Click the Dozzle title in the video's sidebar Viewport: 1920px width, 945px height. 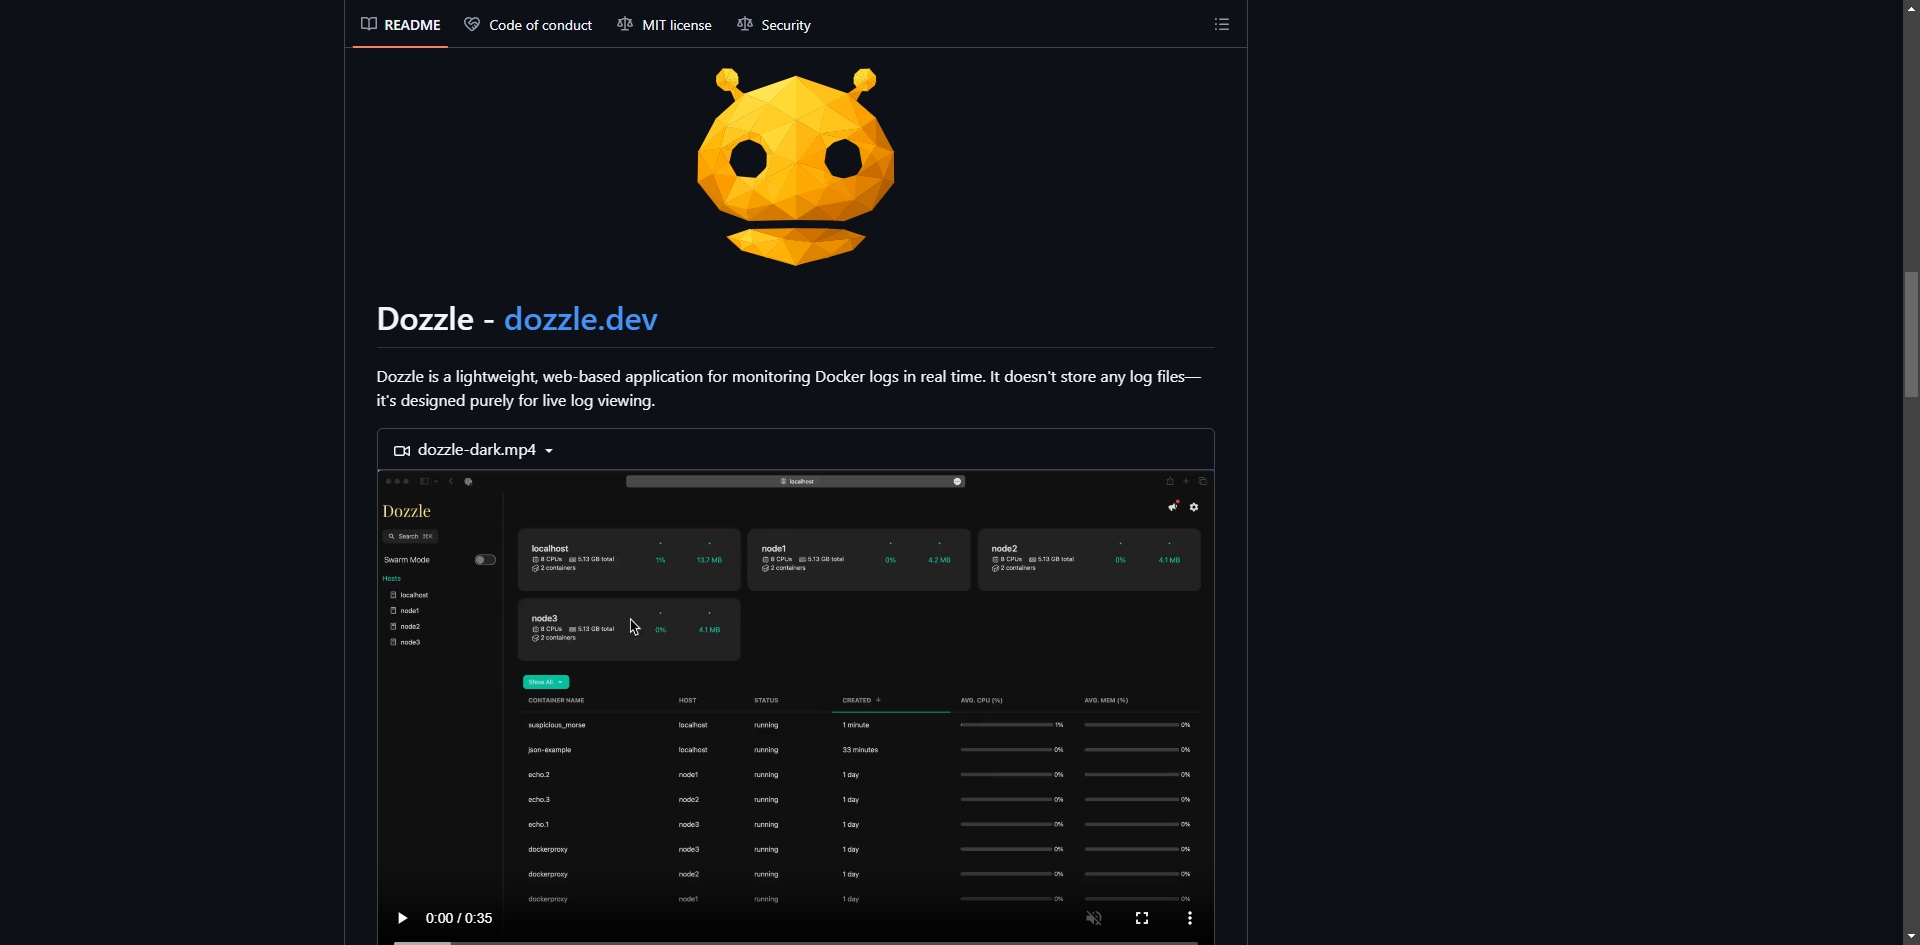407,511
